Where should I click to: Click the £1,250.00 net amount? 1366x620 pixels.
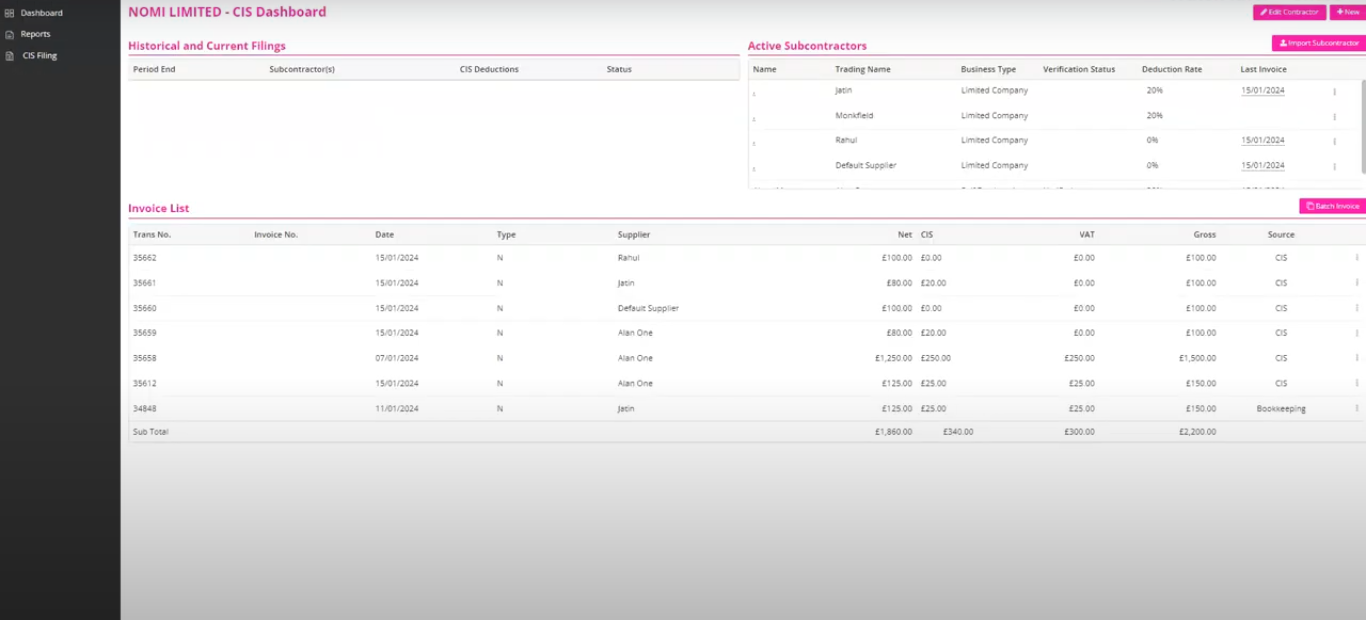pyautogui.click(x=893, y=358)
